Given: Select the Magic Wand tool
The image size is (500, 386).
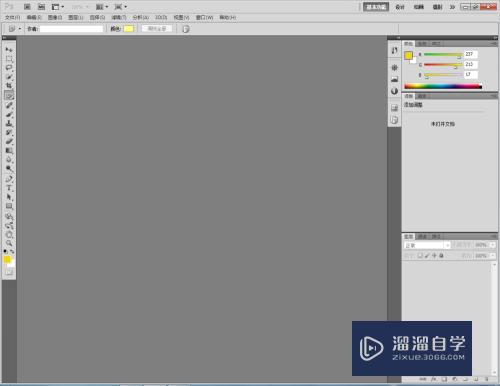Looking at the screenshot, I should click(x=9, y=77).
